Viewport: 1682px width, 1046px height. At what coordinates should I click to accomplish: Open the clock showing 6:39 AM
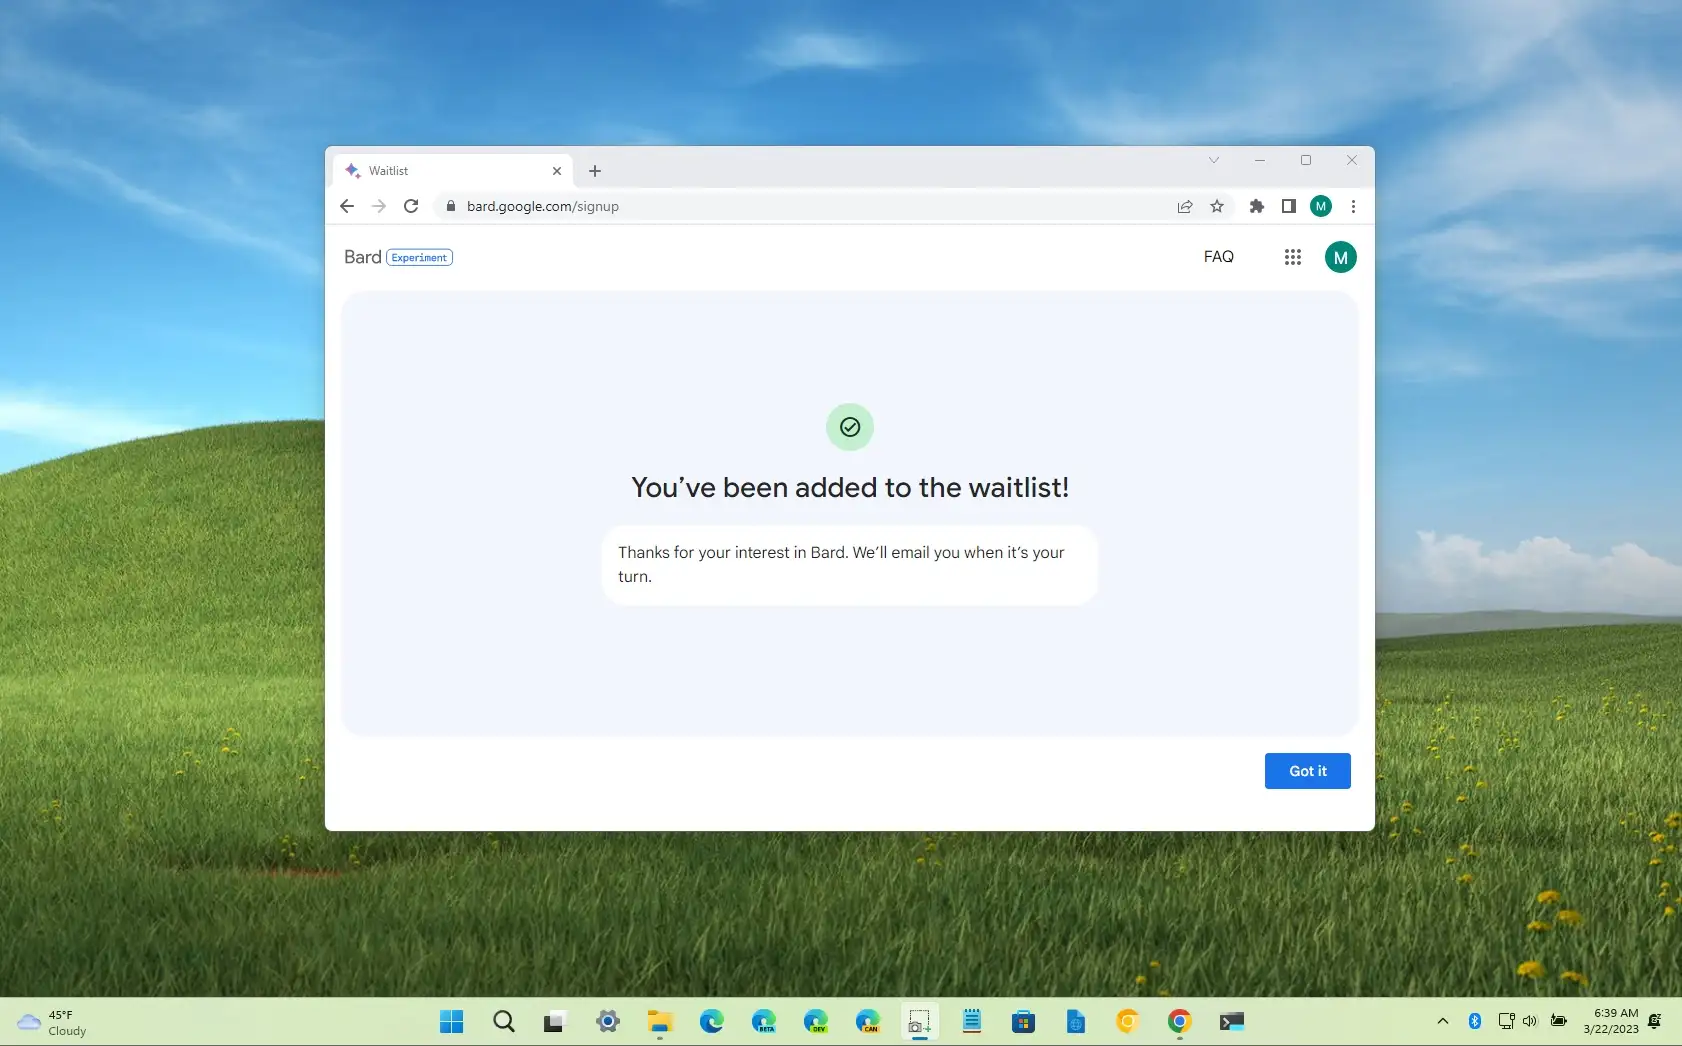[x=1610, y=1021]
